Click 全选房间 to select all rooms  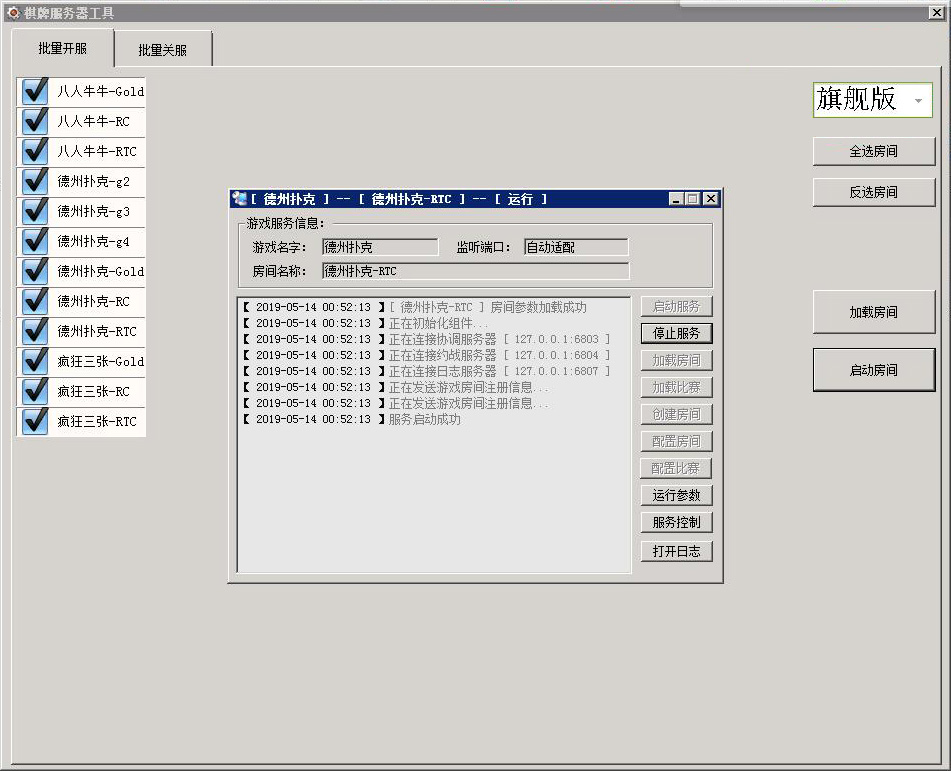click(x=874, y=151)
